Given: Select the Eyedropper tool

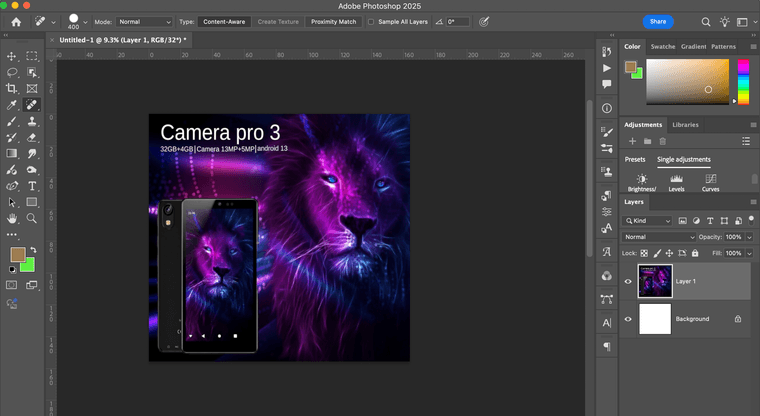Looking at the screenshot, I should pos(11,105).
